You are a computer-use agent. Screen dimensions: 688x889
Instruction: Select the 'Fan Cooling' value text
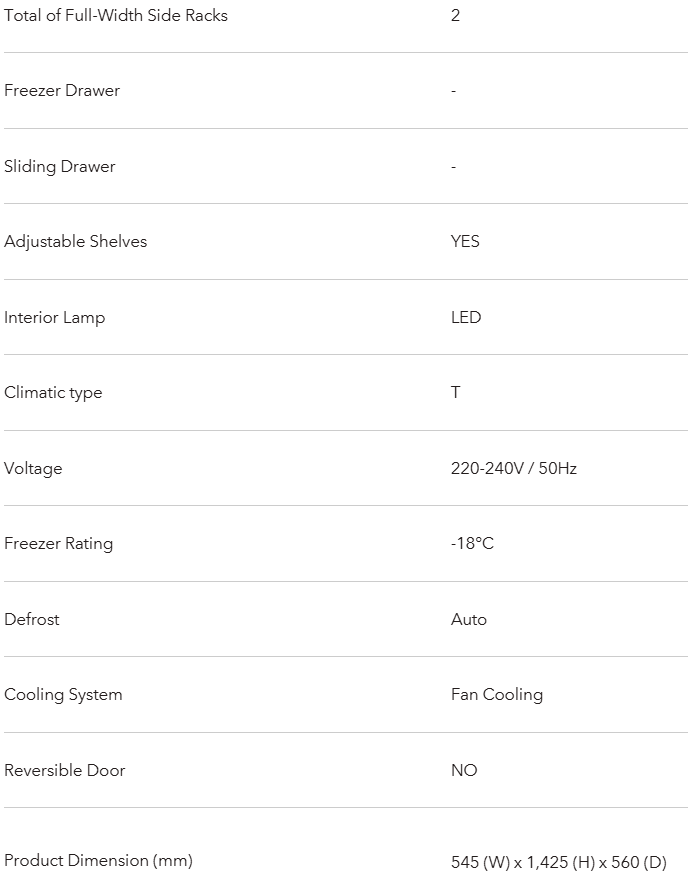[497, 694]
